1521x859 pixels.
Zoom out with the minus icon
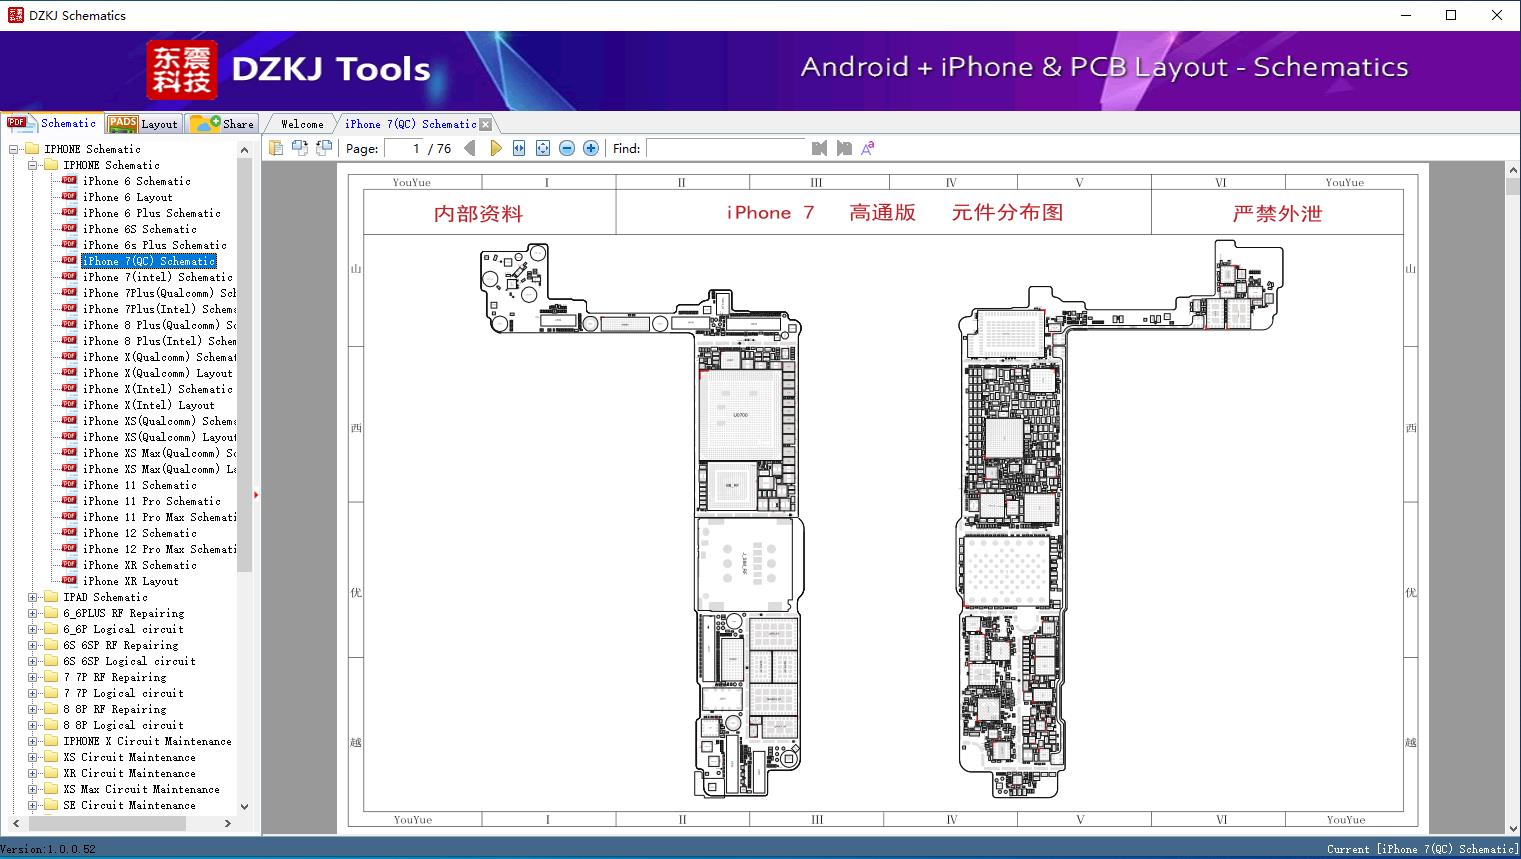click(x=567, y=148)
